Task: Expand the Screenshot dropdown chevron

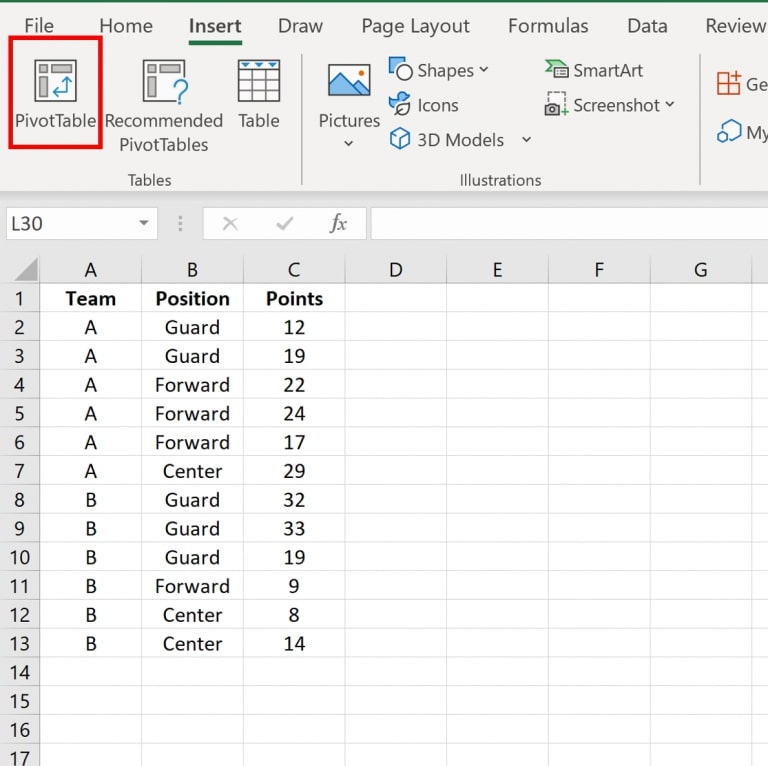Action: coord(670,104)
